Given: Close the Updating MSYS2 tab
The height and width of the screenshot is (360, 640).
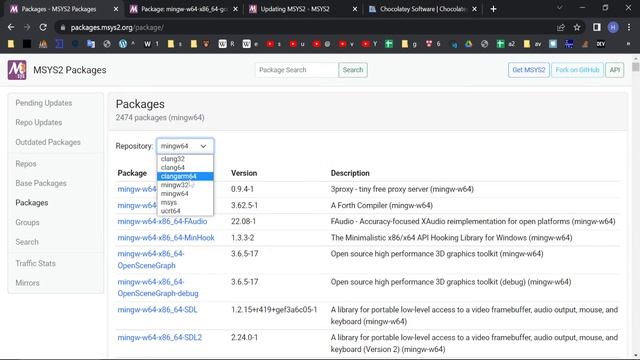Looking at the screenshot, I should point(355,9).
